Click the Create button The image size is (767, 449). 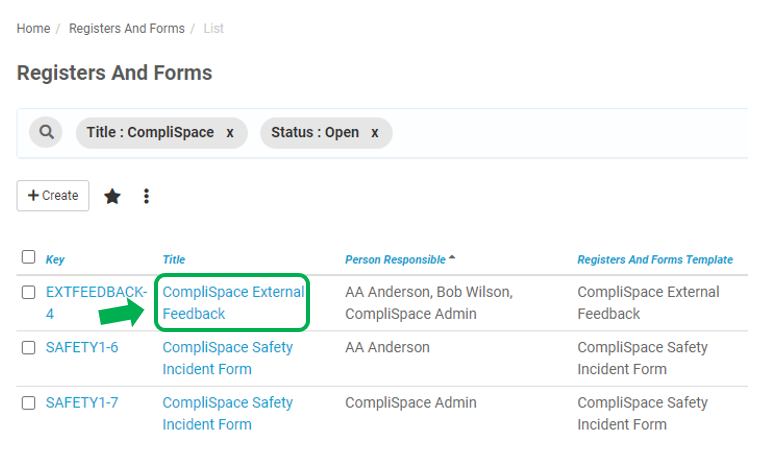click(53, 196)
